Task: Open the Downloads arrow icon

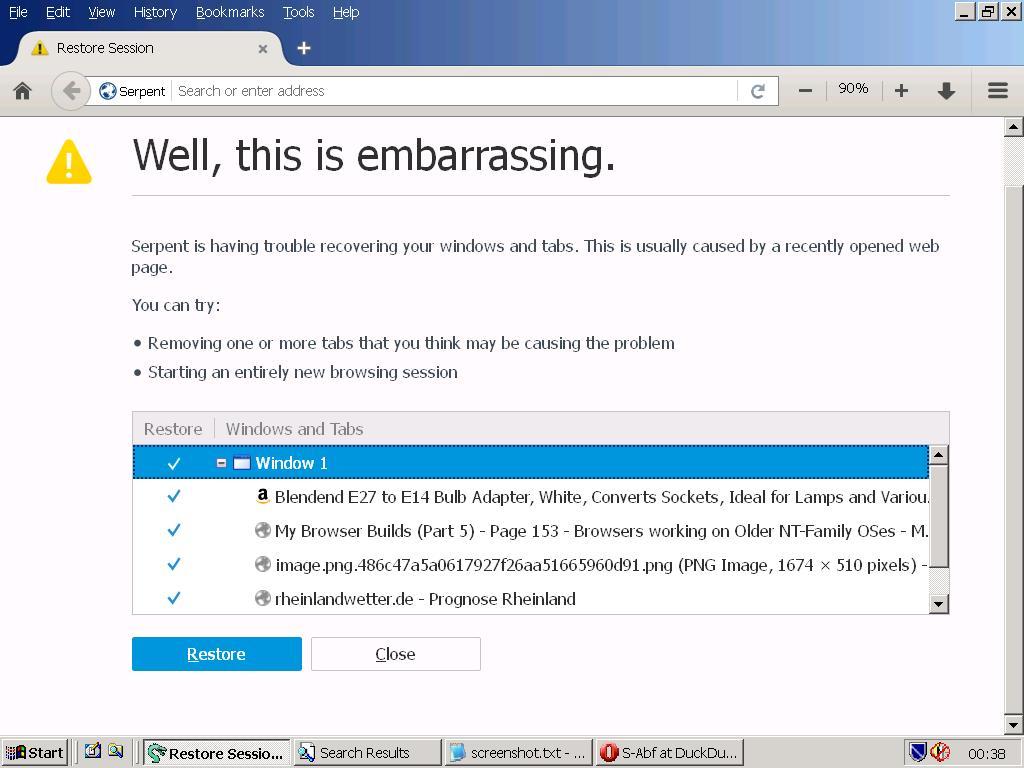Action: click(x=946, y=91)
